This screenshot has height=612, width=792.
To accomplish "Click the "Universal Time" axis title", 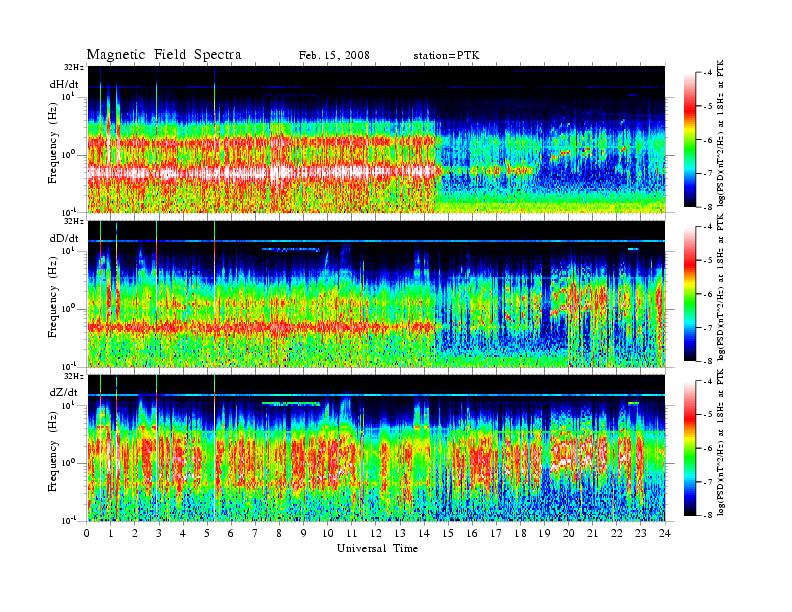I will point(377,548).
